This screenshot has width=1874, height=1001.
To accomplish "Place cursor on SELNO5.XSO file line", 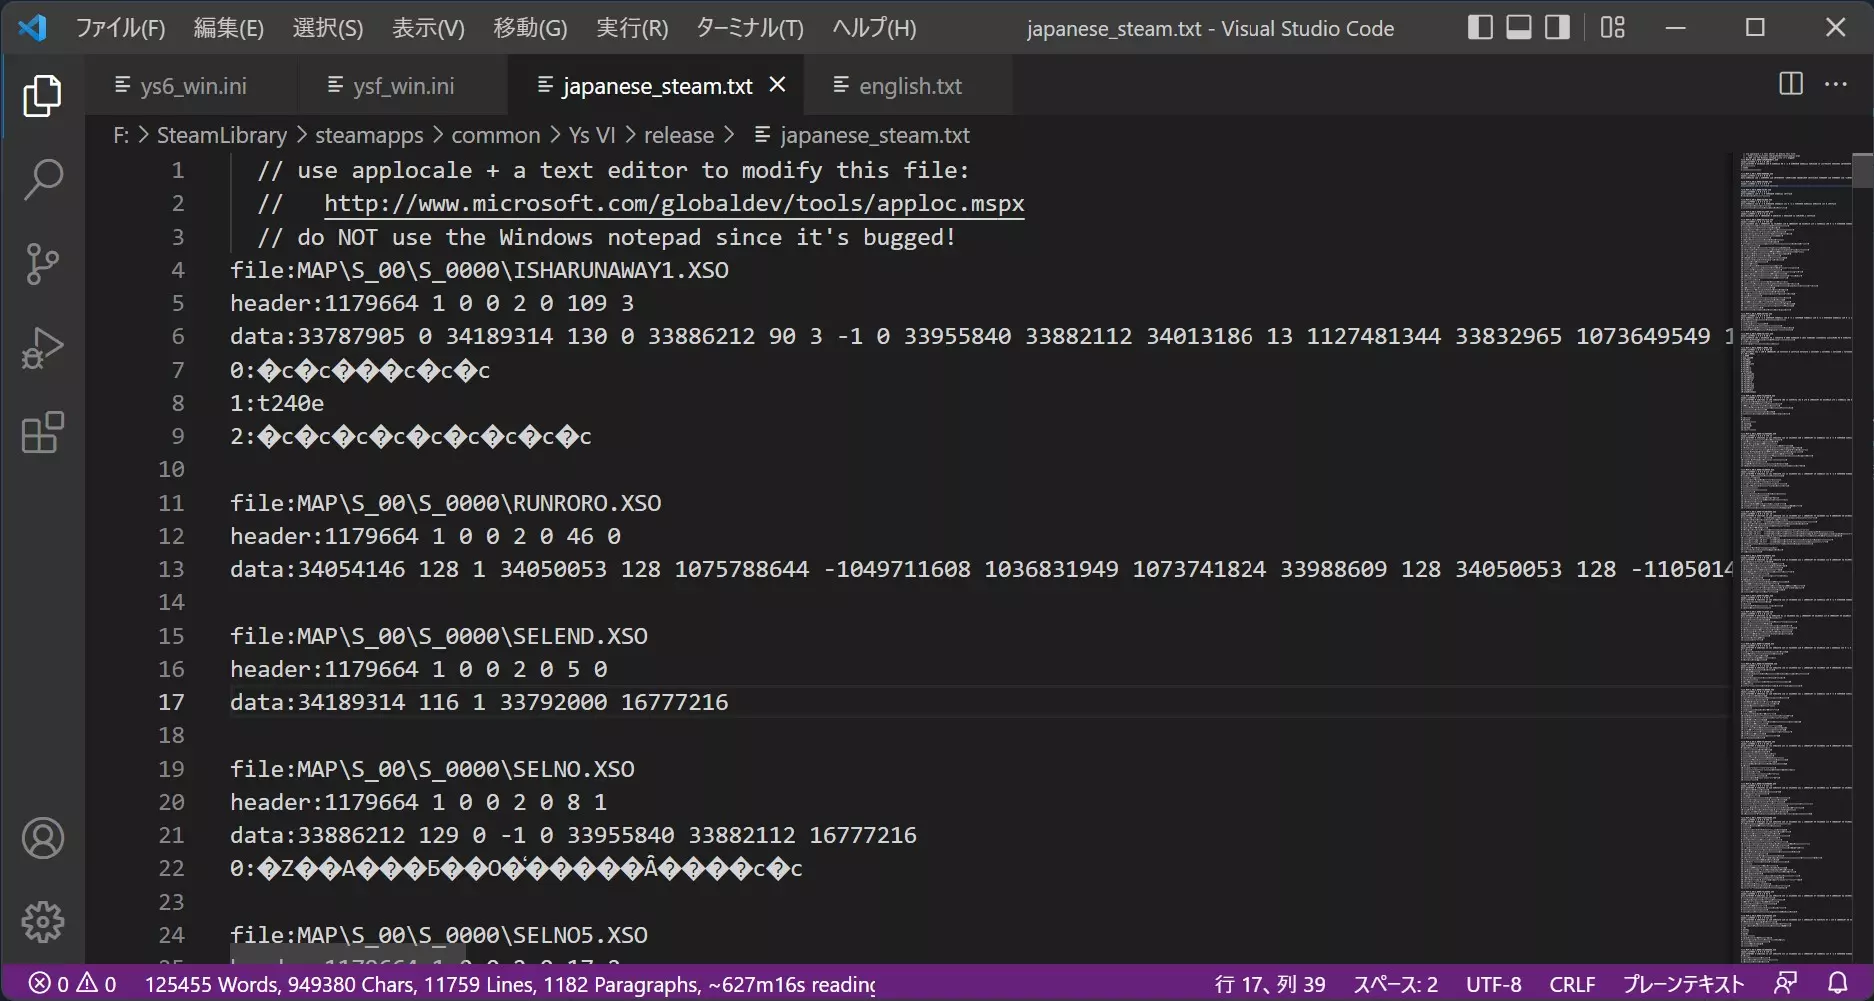I will coord(439,935).
